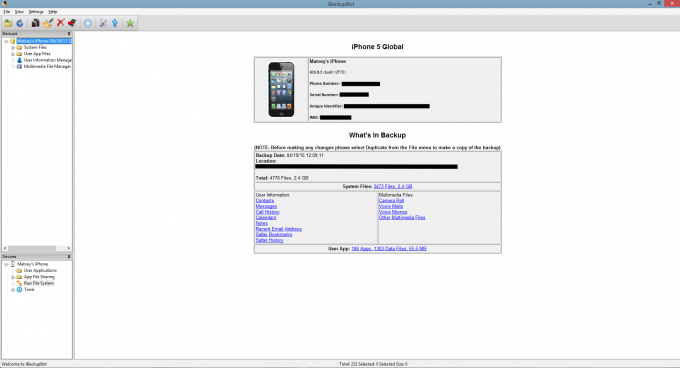Open the Other Multimedia Files link
Viewport: 680px width, 368px height.
pos(402,218)
